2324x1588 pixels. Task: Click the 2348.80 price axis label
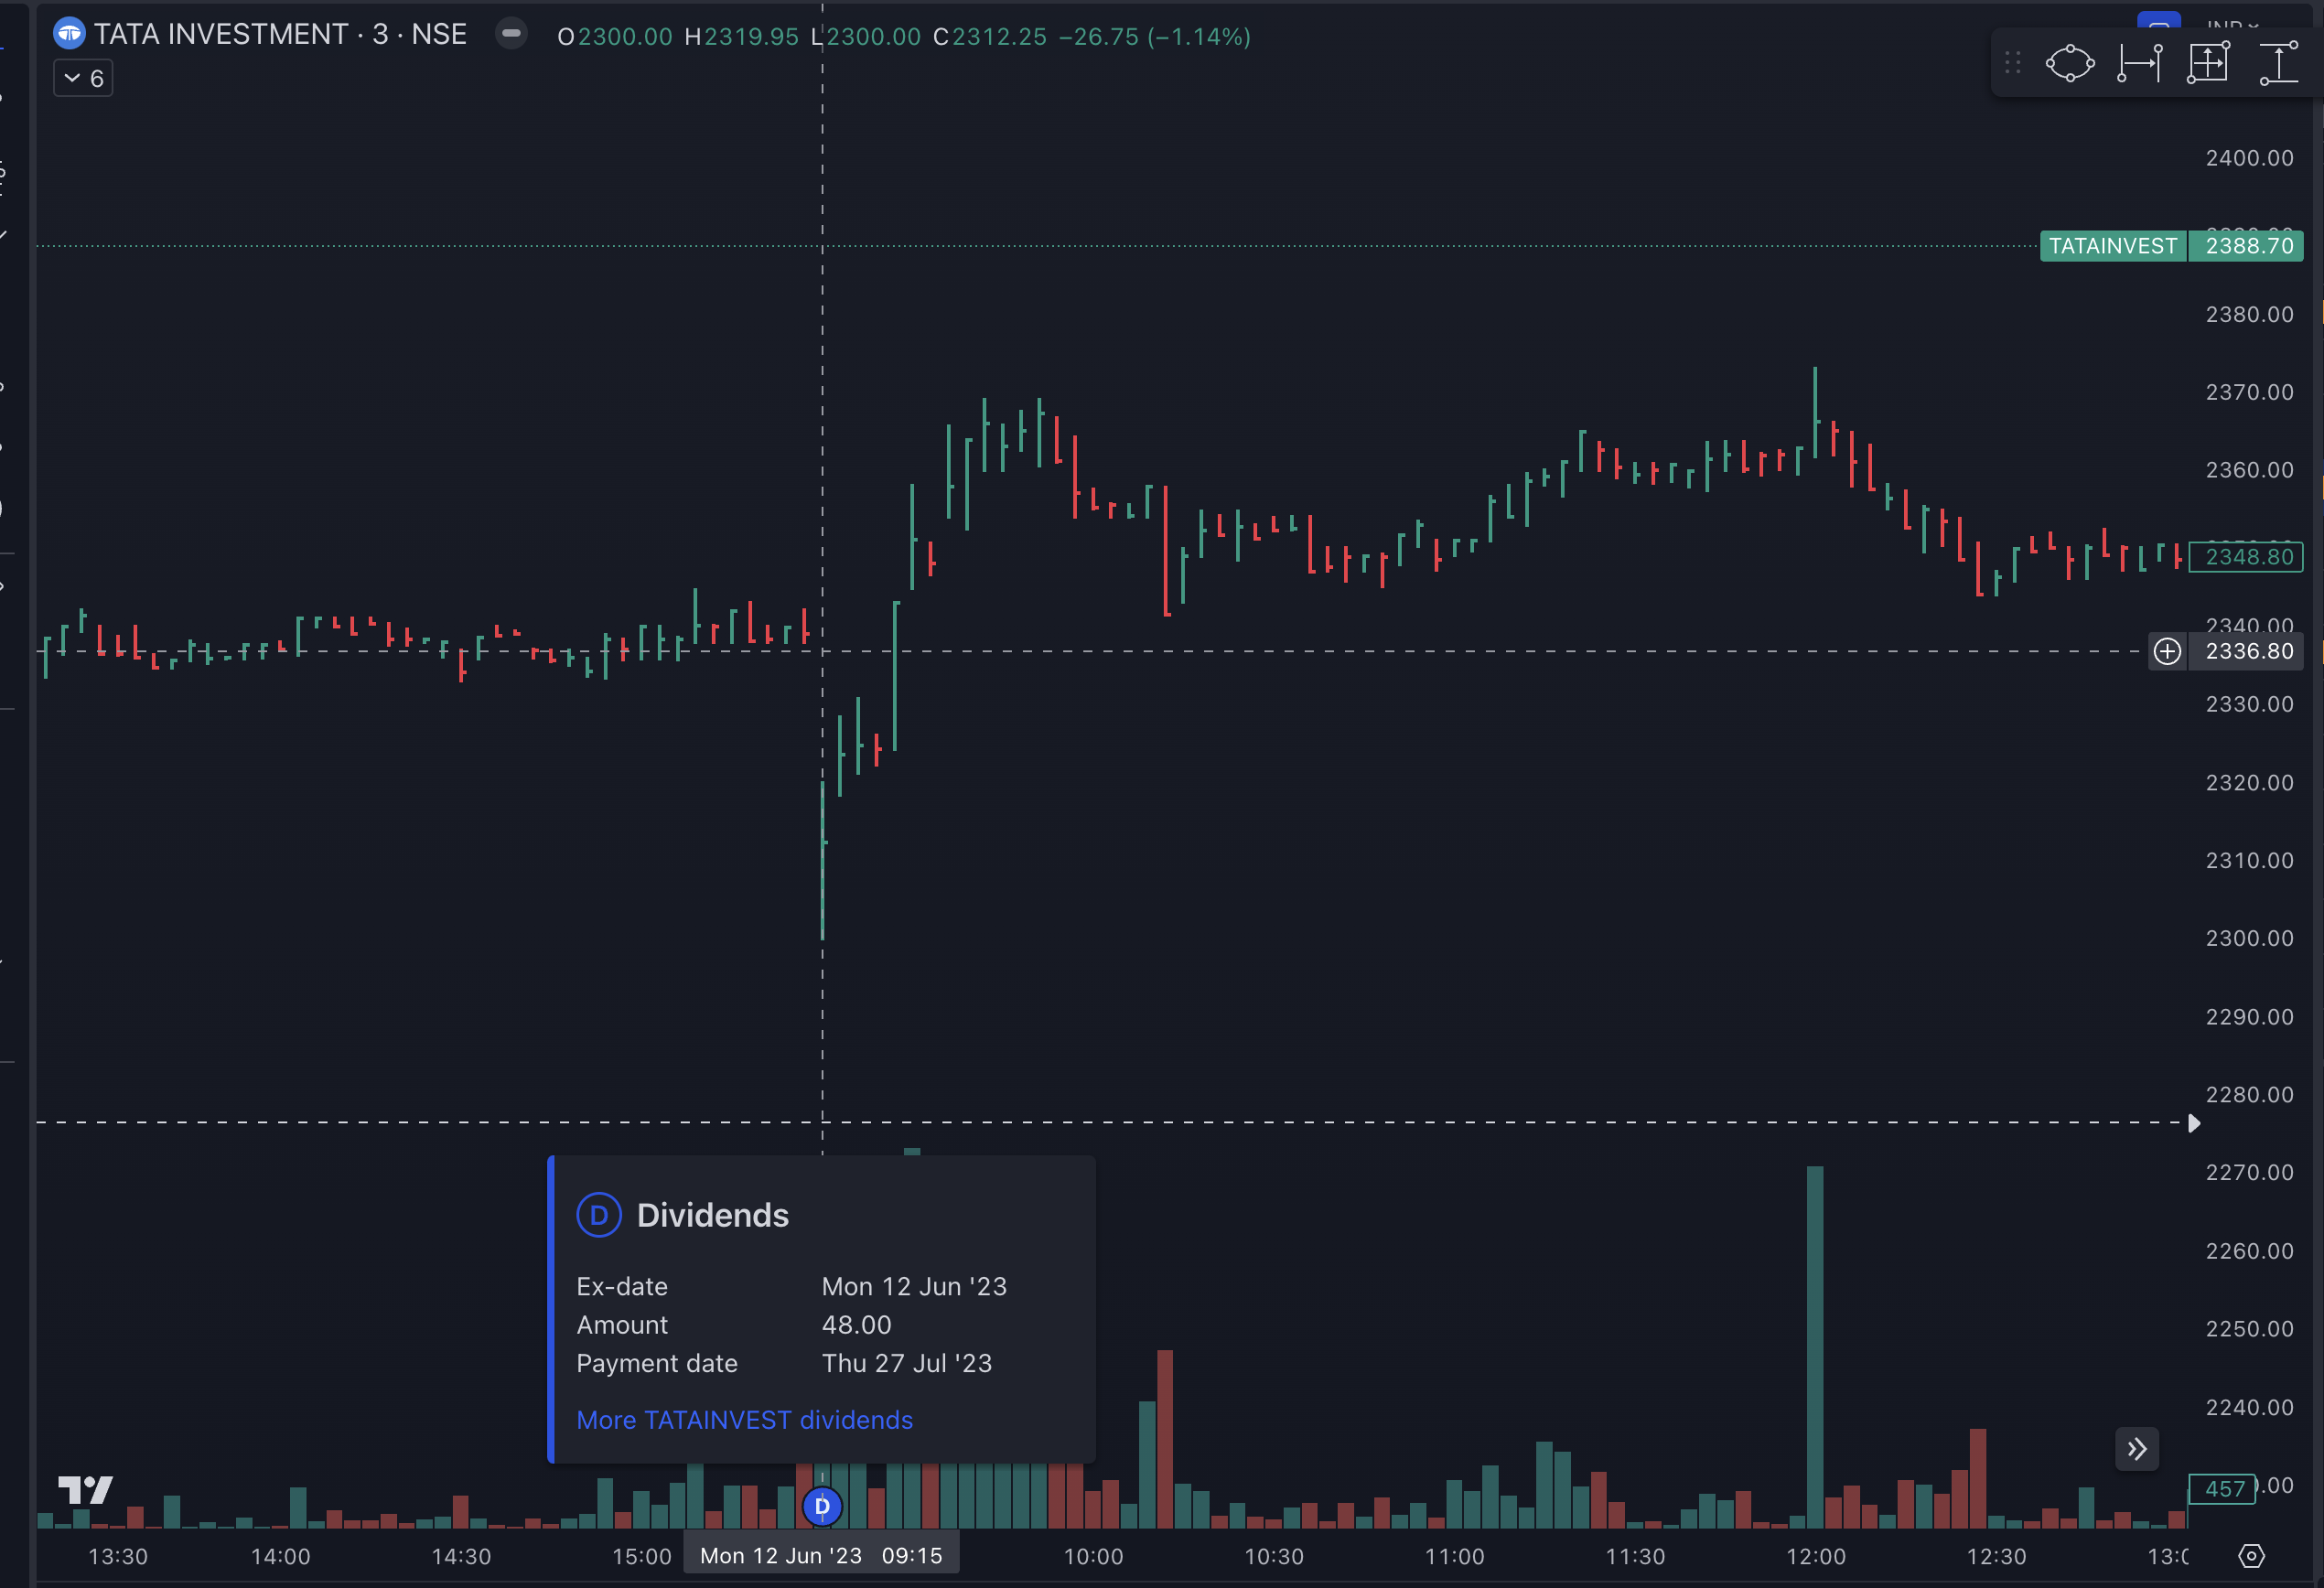coord(2247,557)
